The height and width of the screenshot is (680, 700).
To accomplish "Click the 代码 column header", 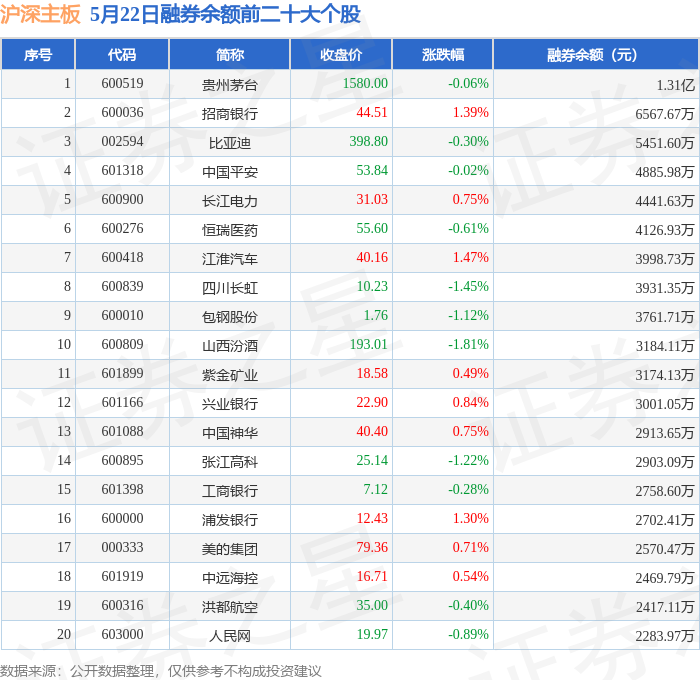I will click(x=122, y=54).
